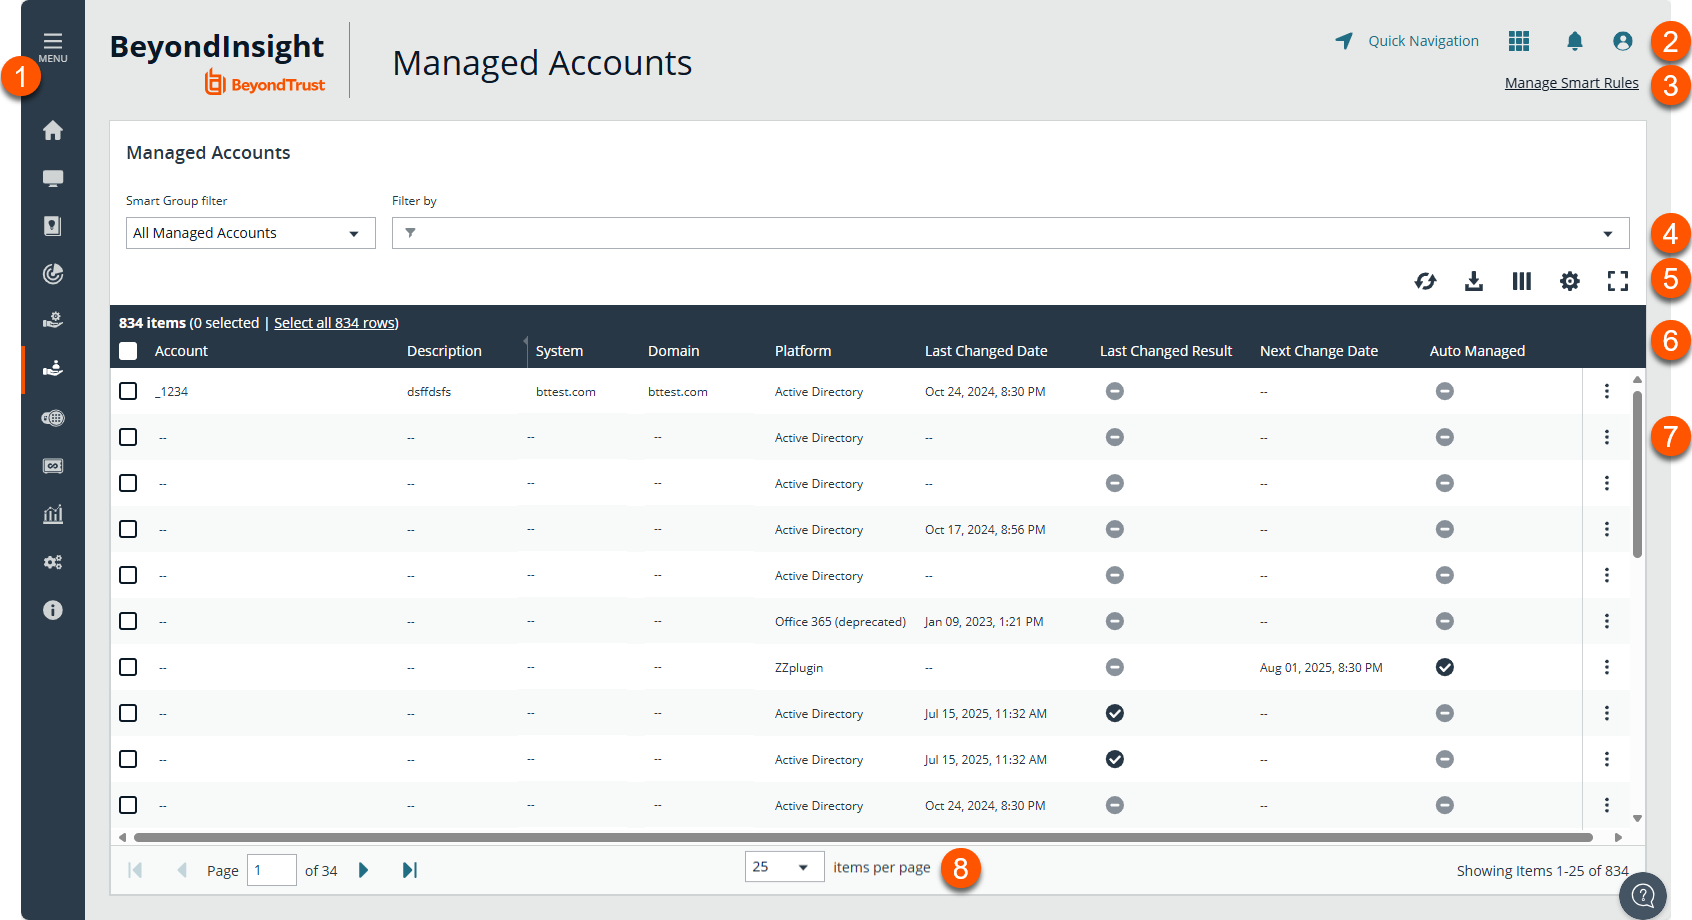Image resolution: width=1692 pixels, height=920 pixels.
Task: Open actions menu for account _1234
Action: 1607,391
